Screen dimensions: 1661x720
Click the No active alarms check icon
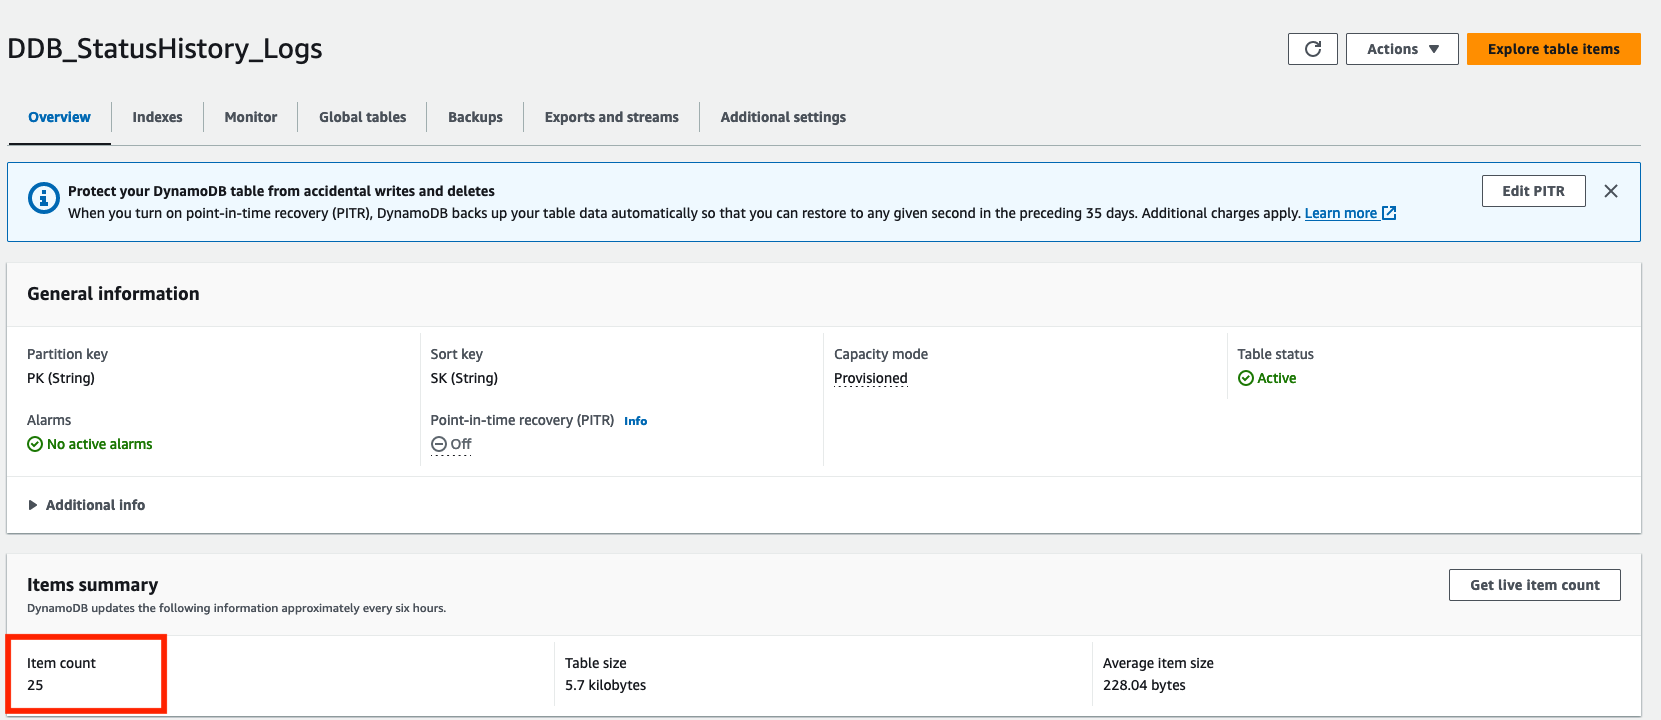coord(35,444)
